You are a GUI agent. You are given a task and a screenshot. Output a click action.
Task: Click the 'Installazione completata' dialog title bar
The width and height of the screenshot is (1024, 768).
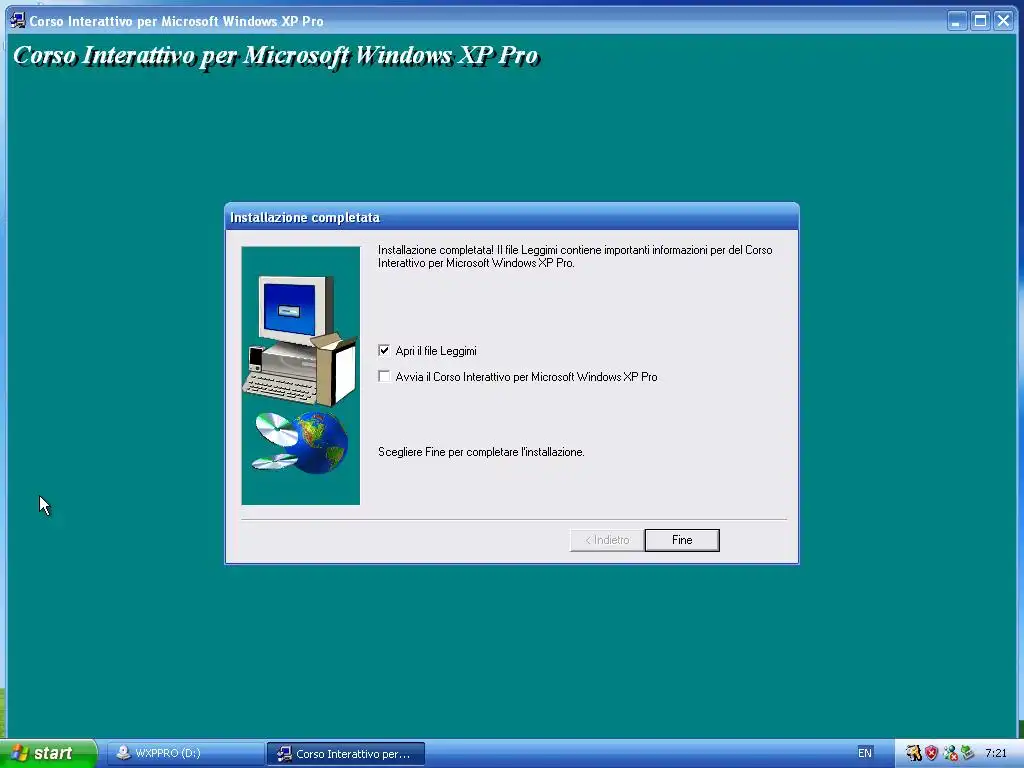click(x=511, y=217)
